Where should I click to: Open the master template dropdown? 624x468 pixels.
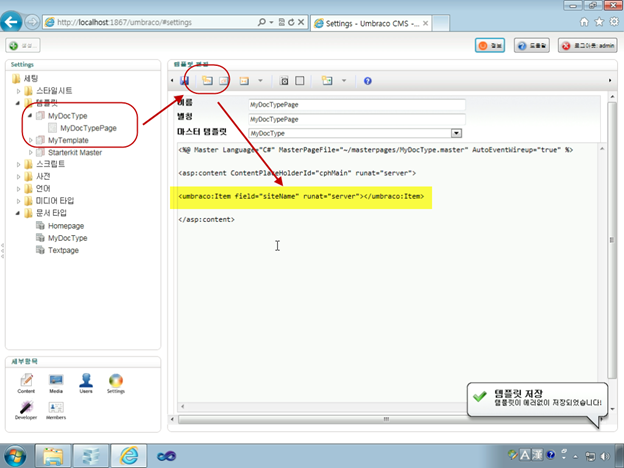click(x=456, y=133)
